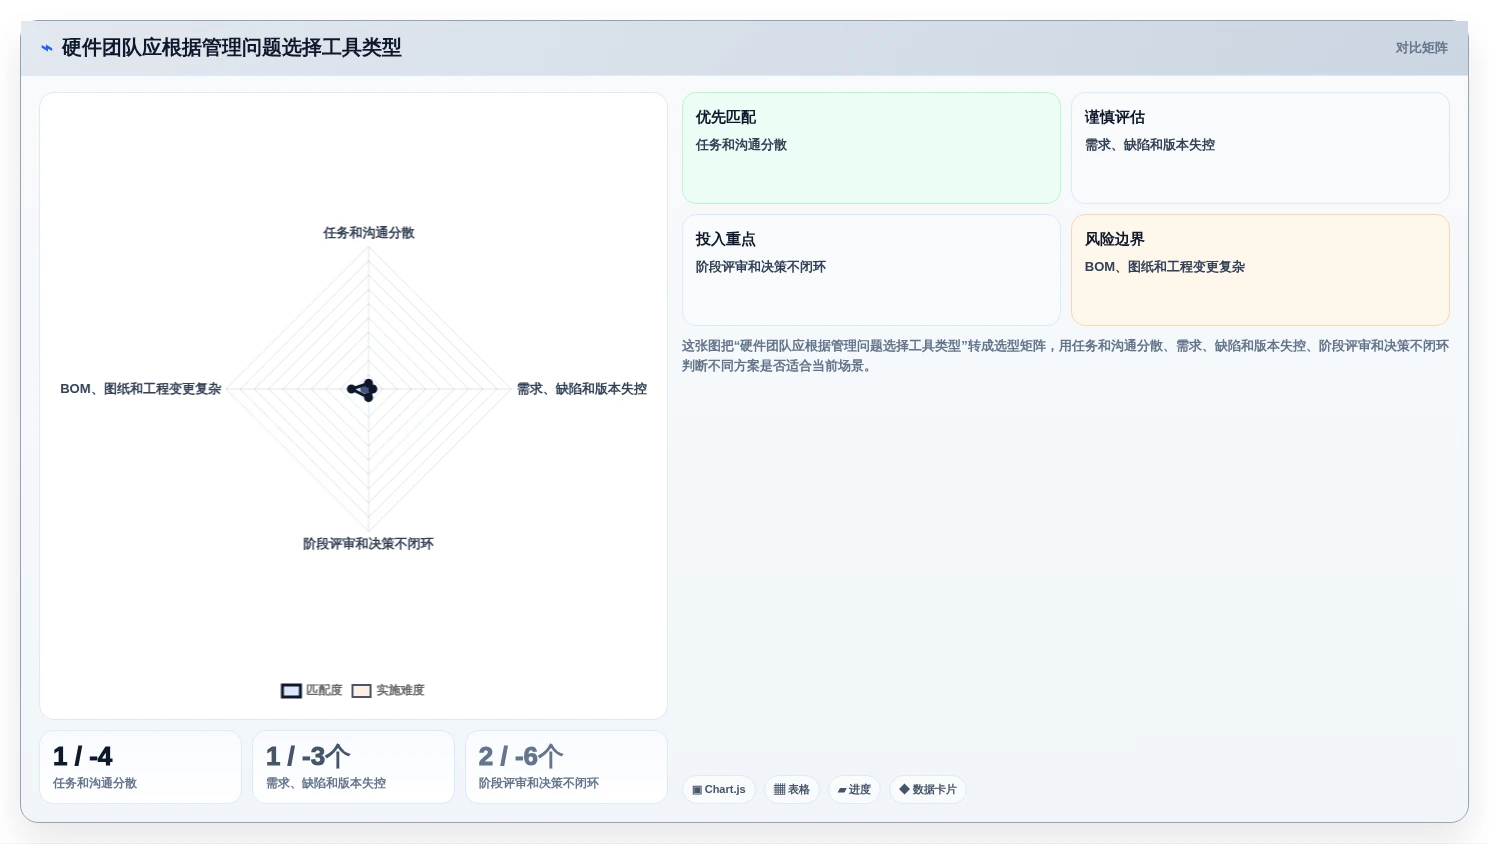Viewport: 1489px width, 844px height.
Task: Click radar axis label 阶段评审和决策不闭环
Action: pyautogui.click(x=368, y=544)
